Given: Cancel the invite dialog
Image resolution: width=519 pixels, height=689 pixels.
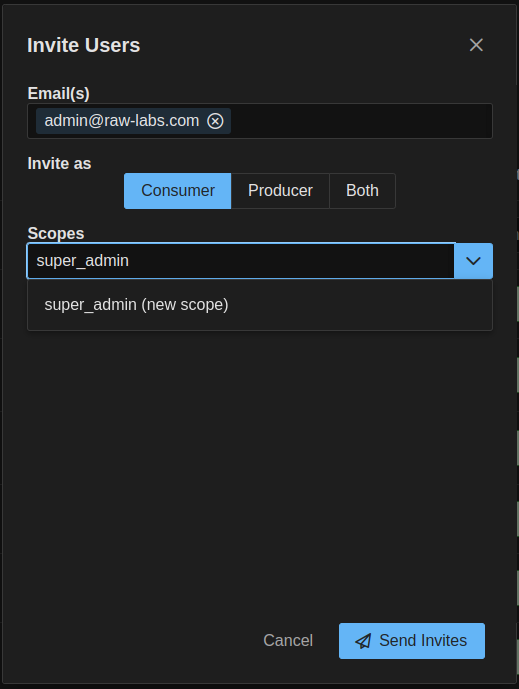Looking at the screenshot, I should pos(288,640).
